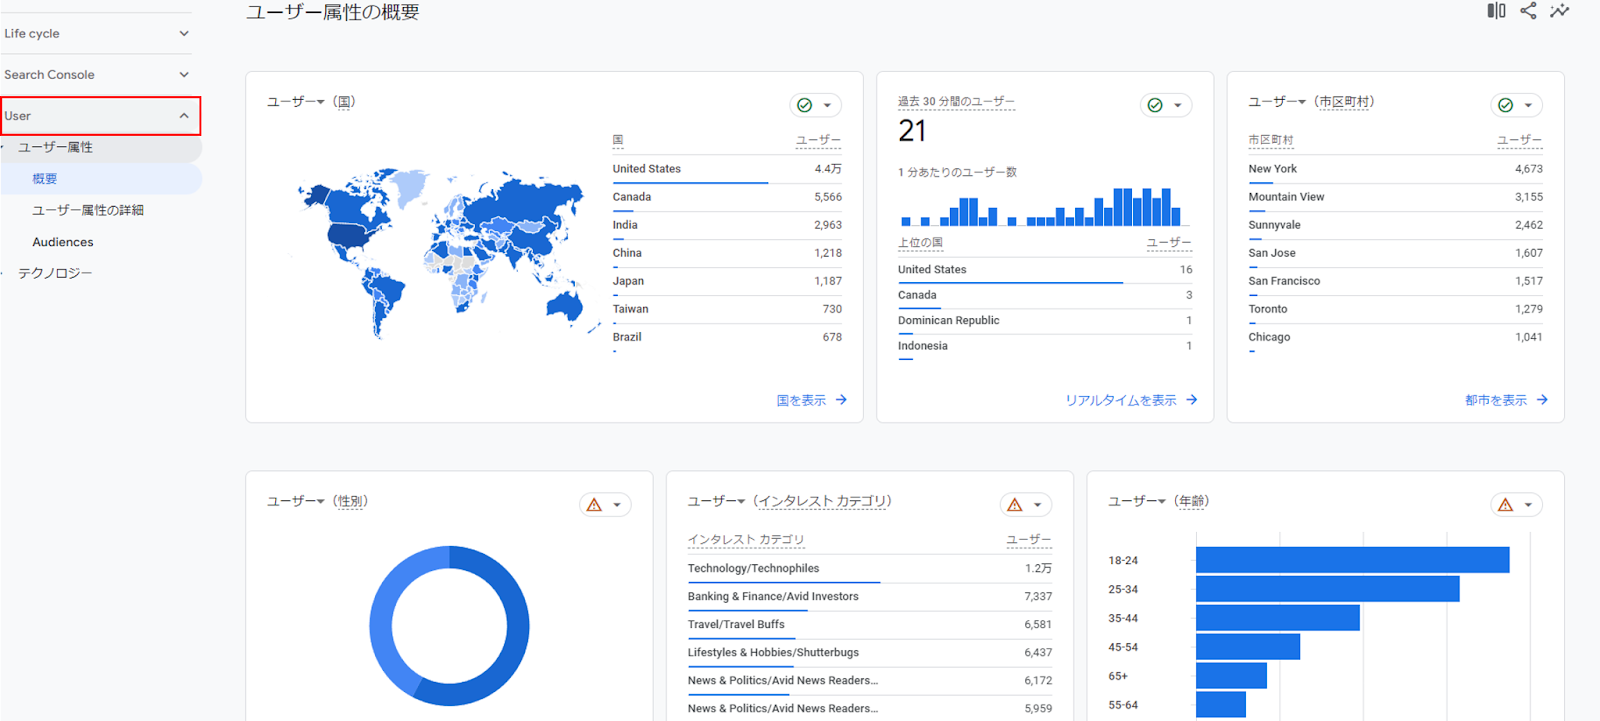This screenshot has height=721, width=1600.
Task: Click arrow icon next to 都市を表示
Action: click(1543, 400)
